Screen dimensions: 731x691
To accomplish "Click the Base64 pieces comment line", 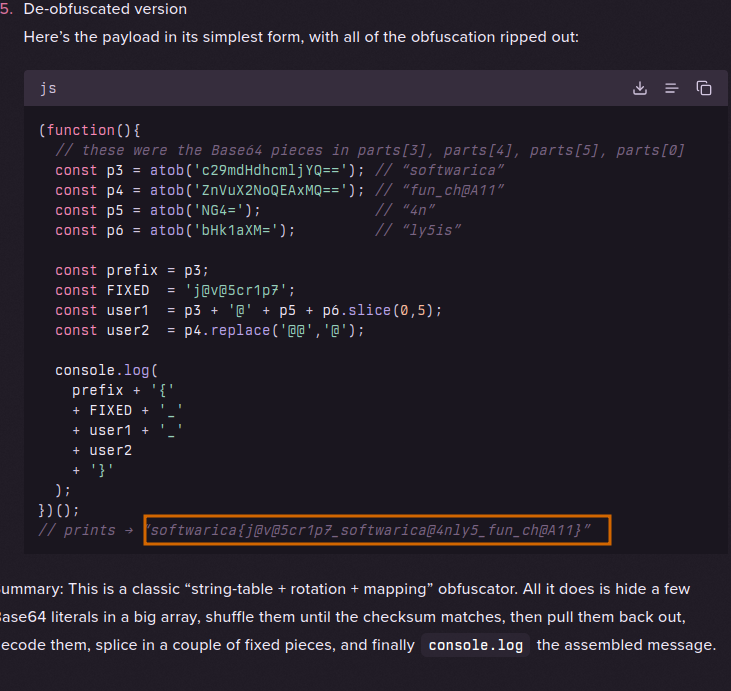I will click(370, 150).
